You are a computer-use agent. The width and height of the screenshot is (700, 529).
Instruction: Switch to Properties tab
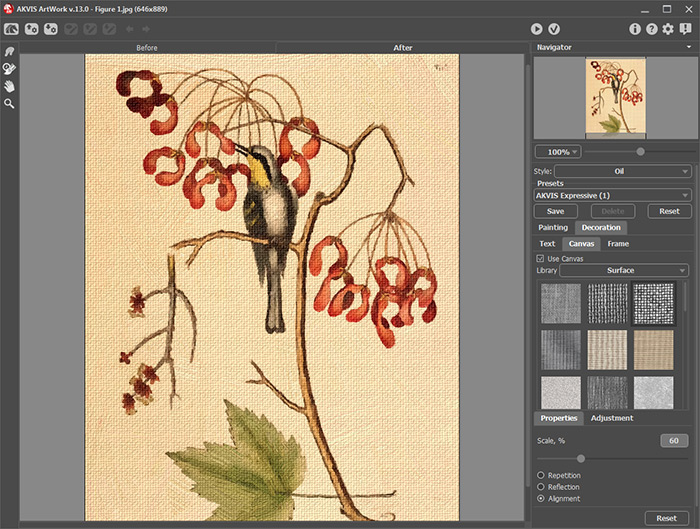tap(558, 418)
